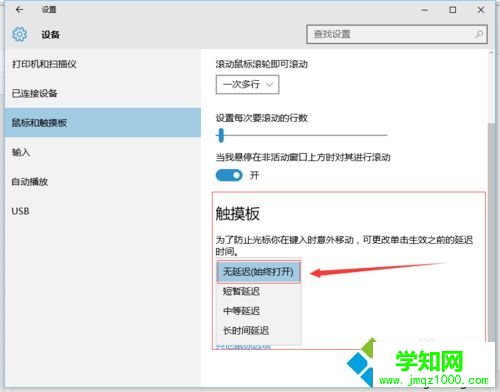Click the scroll-lines slider handle
This screenshot has width=500, height=392.
tap(221, 135)
